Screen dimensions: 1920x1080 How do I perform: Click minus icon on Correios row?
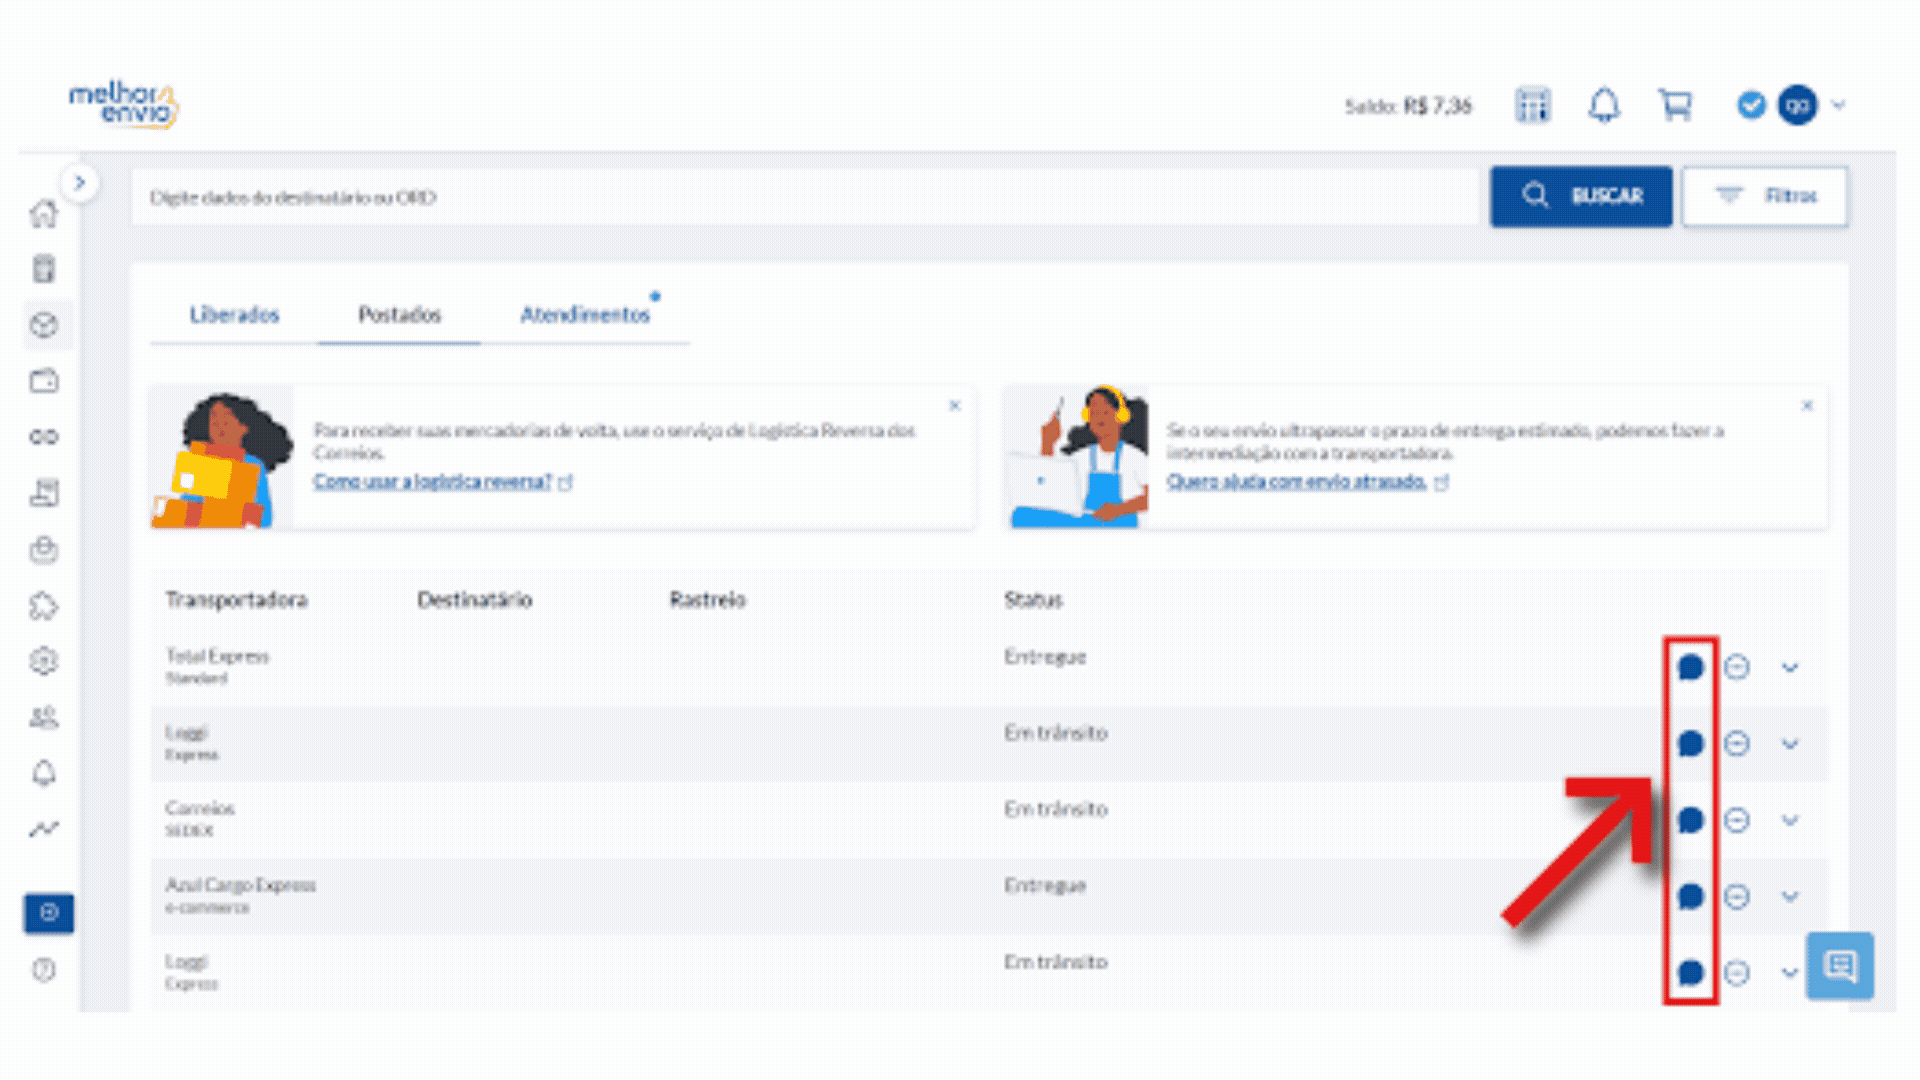[1737, 820]
